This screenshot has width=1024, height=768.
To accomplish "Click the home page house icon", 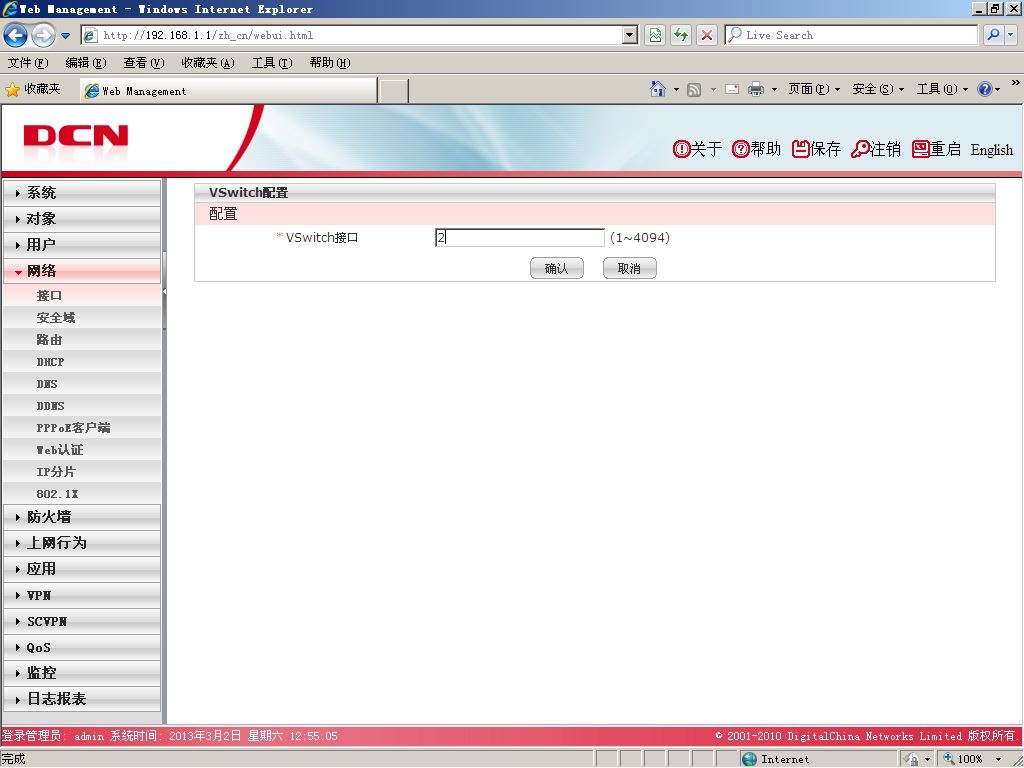I will 658,89.
